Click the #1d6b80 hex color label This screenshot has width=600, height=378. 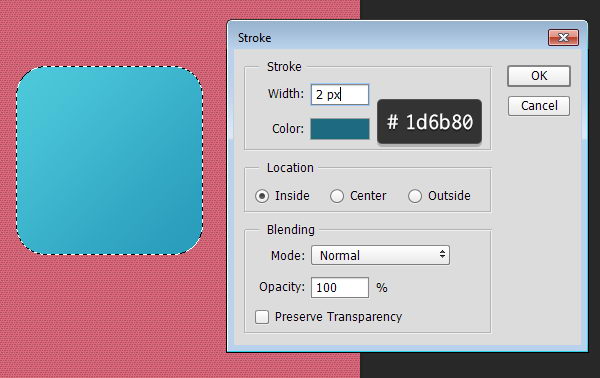tap(429, 122)
